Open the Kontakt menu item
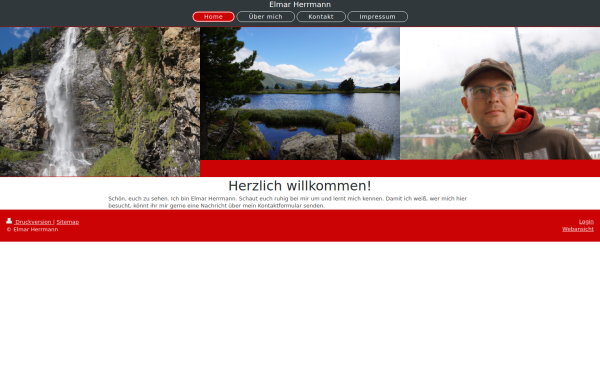Image resolution: width=600 pixels, height=375 pixels. point(321,17)
